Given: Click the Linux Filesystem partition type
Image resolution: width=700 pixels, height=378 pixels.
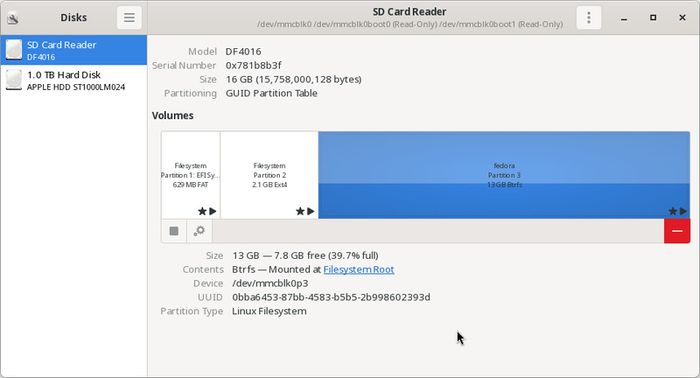Looking at the screenshot, I should point(269,311).
